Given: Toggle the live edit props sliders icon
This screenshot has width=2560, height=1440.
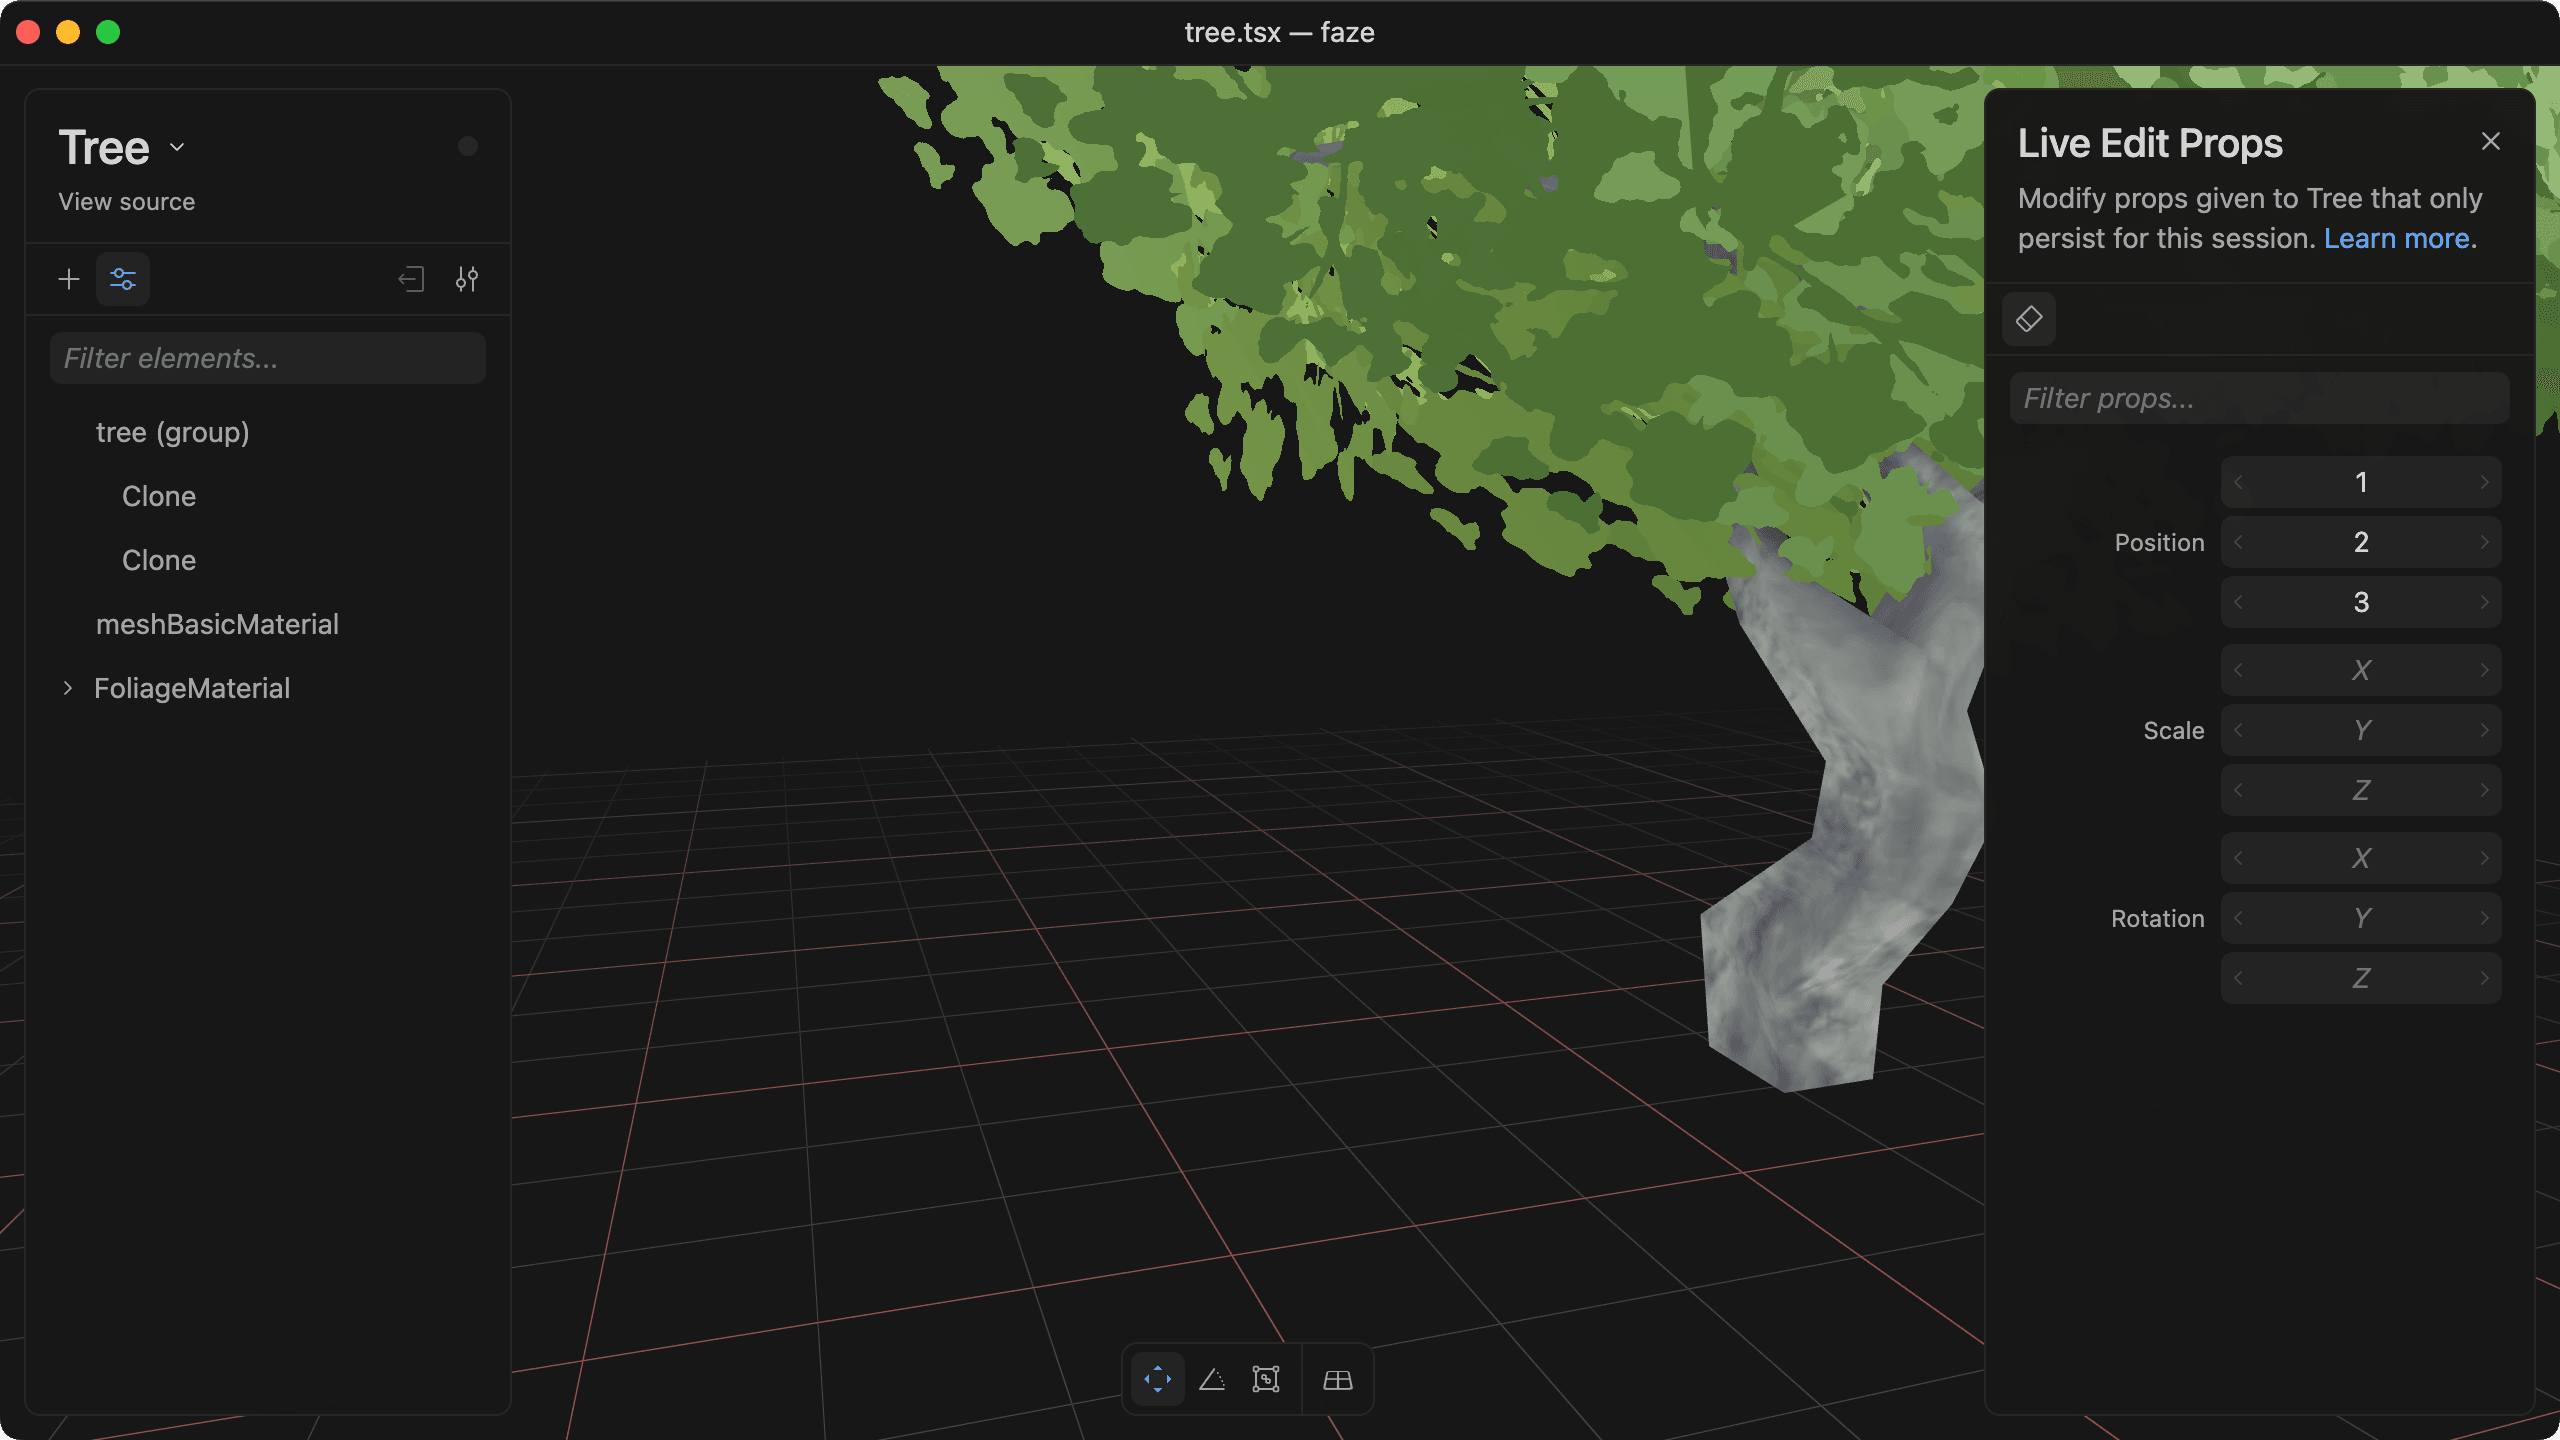Looking at the screenshot, I should [x=123, y=279].
